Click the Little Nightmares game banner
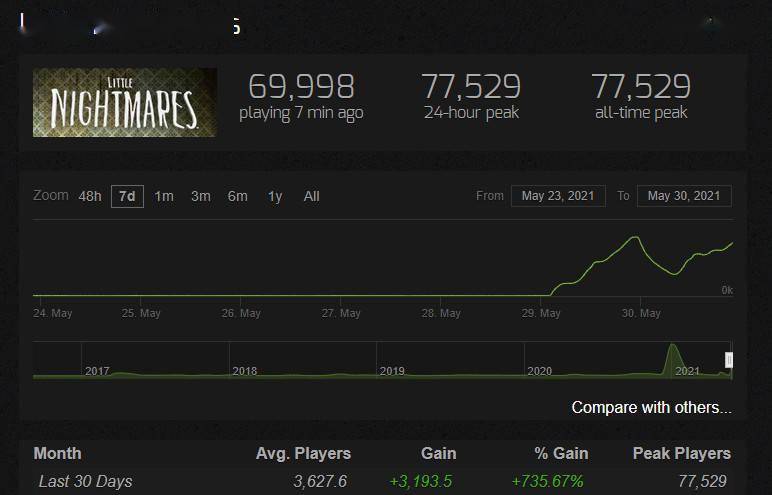Image resolution: width=772 pixels, height=495 pixels. point(125,102)
